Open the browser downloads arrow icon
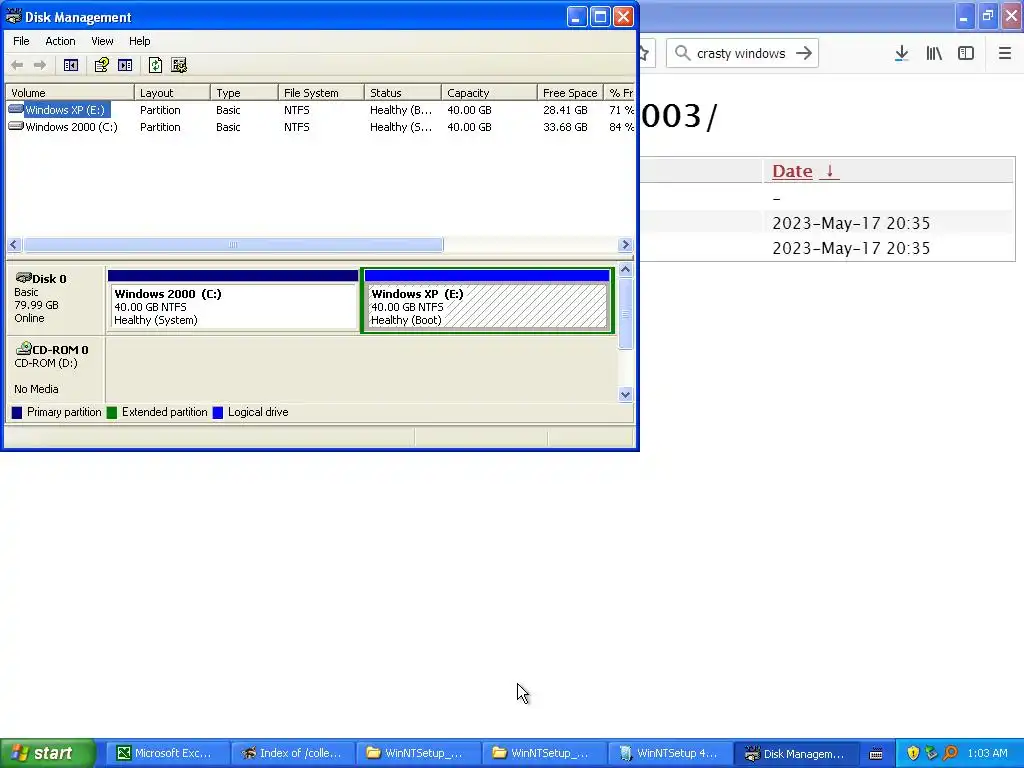Viewport: 1024px width, 768px height. point(902,54)
